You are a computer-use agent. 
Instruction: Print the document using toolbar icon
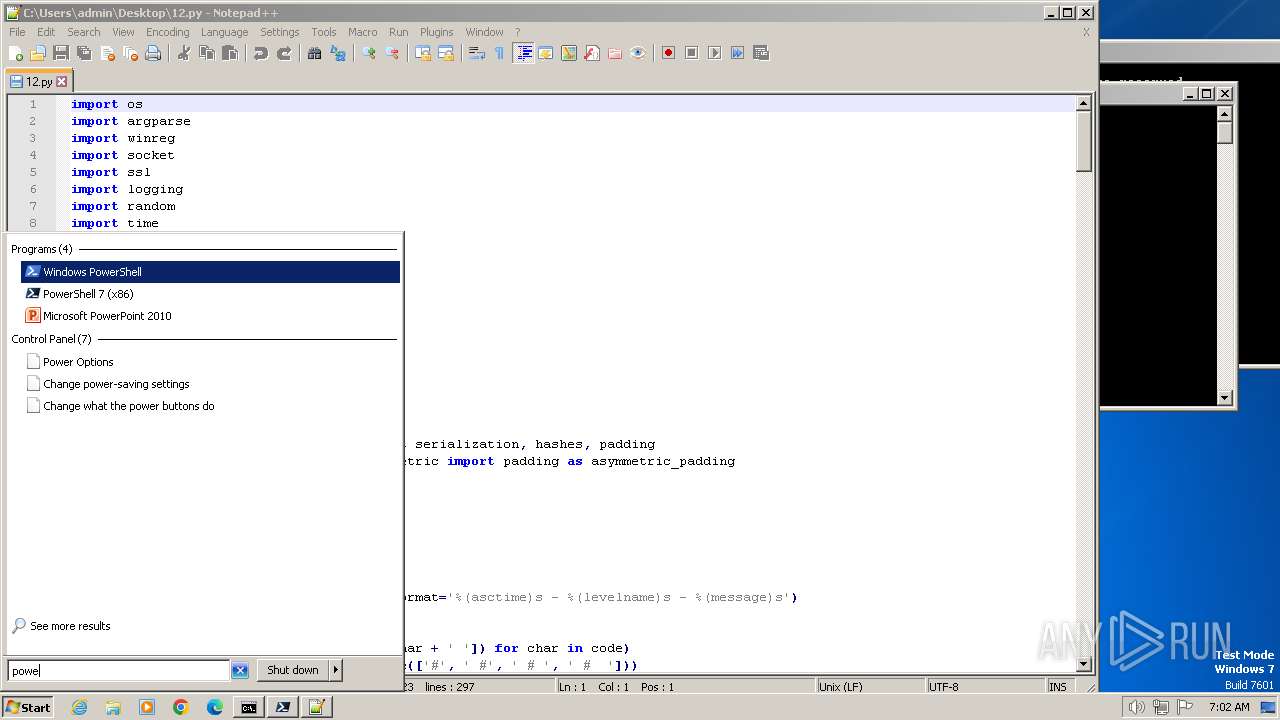click(x=153, y=53)
